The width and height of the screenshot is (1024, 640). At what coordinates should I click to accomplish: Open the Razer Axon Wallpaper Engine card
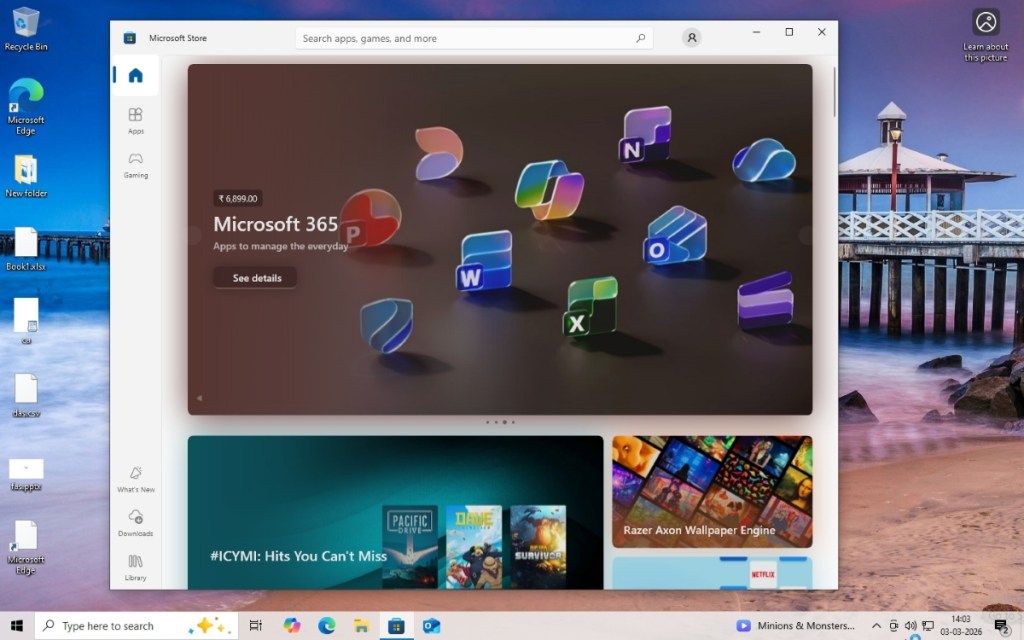[712, 490]
